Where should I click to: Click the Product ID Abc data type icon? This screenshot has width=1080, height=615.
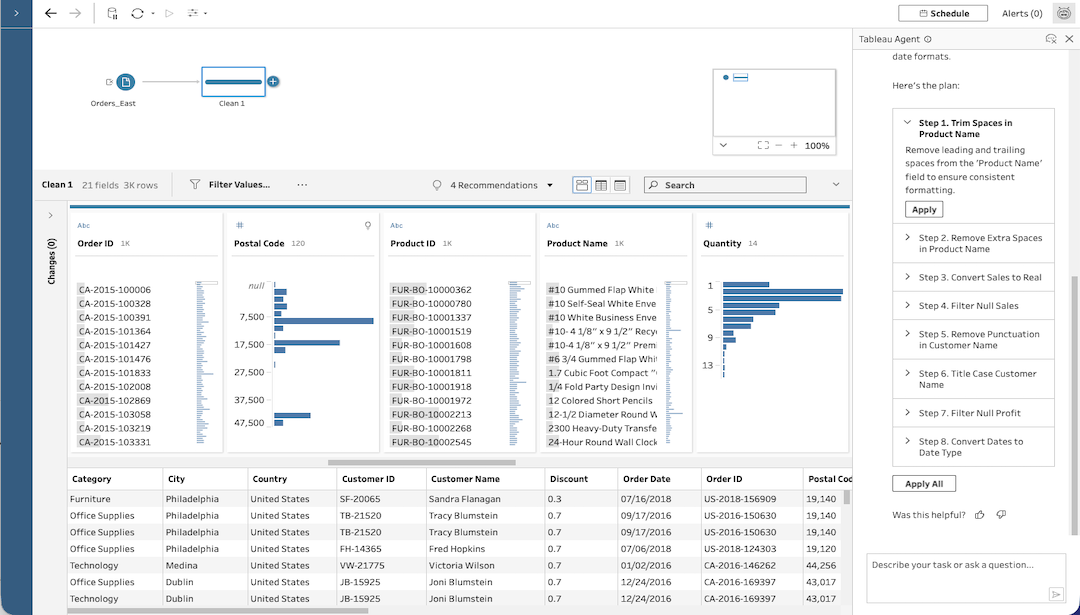click(x=396, y=225)
